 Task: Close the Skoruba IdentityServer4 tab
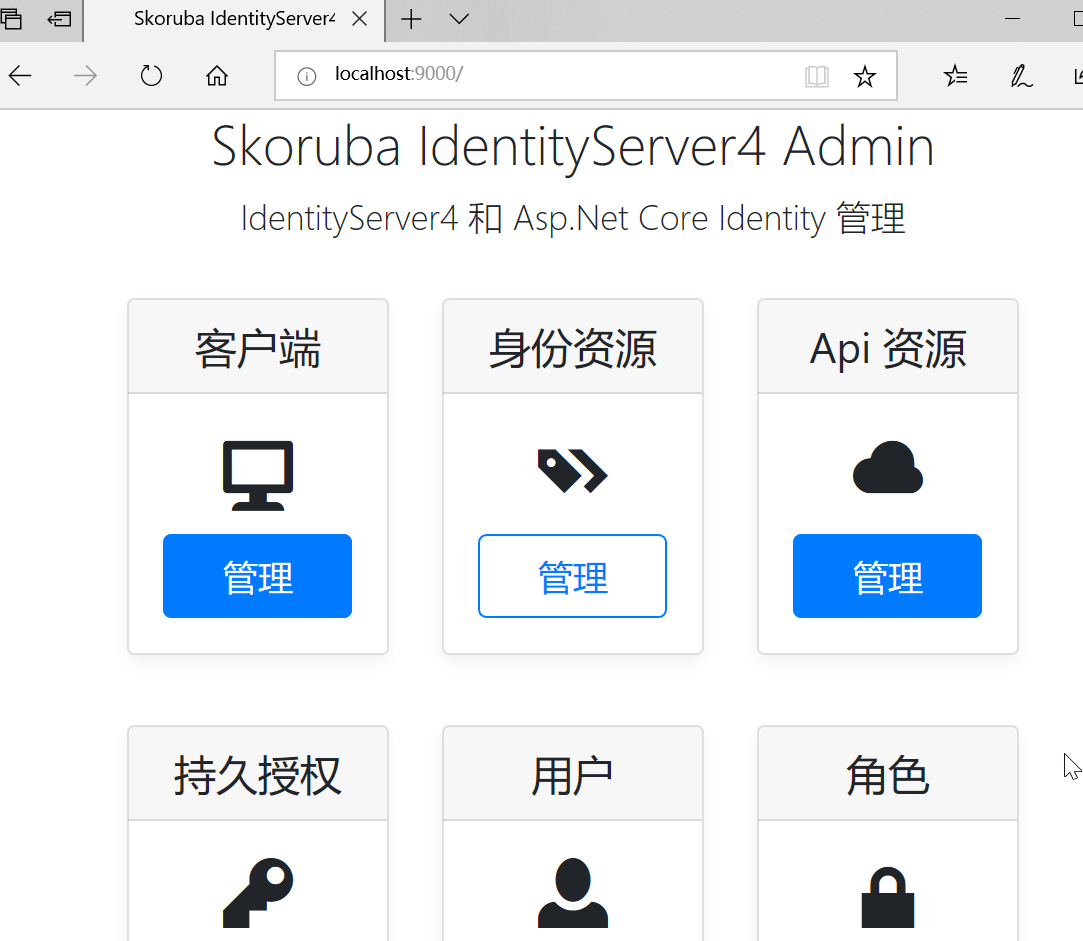point(359,19)
